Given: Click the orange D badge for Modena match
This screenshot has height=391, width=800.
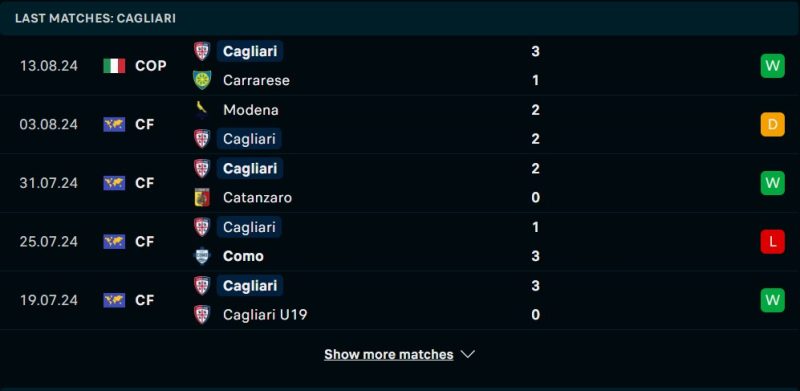Looking at the screenshot, I should pos(772,125).
